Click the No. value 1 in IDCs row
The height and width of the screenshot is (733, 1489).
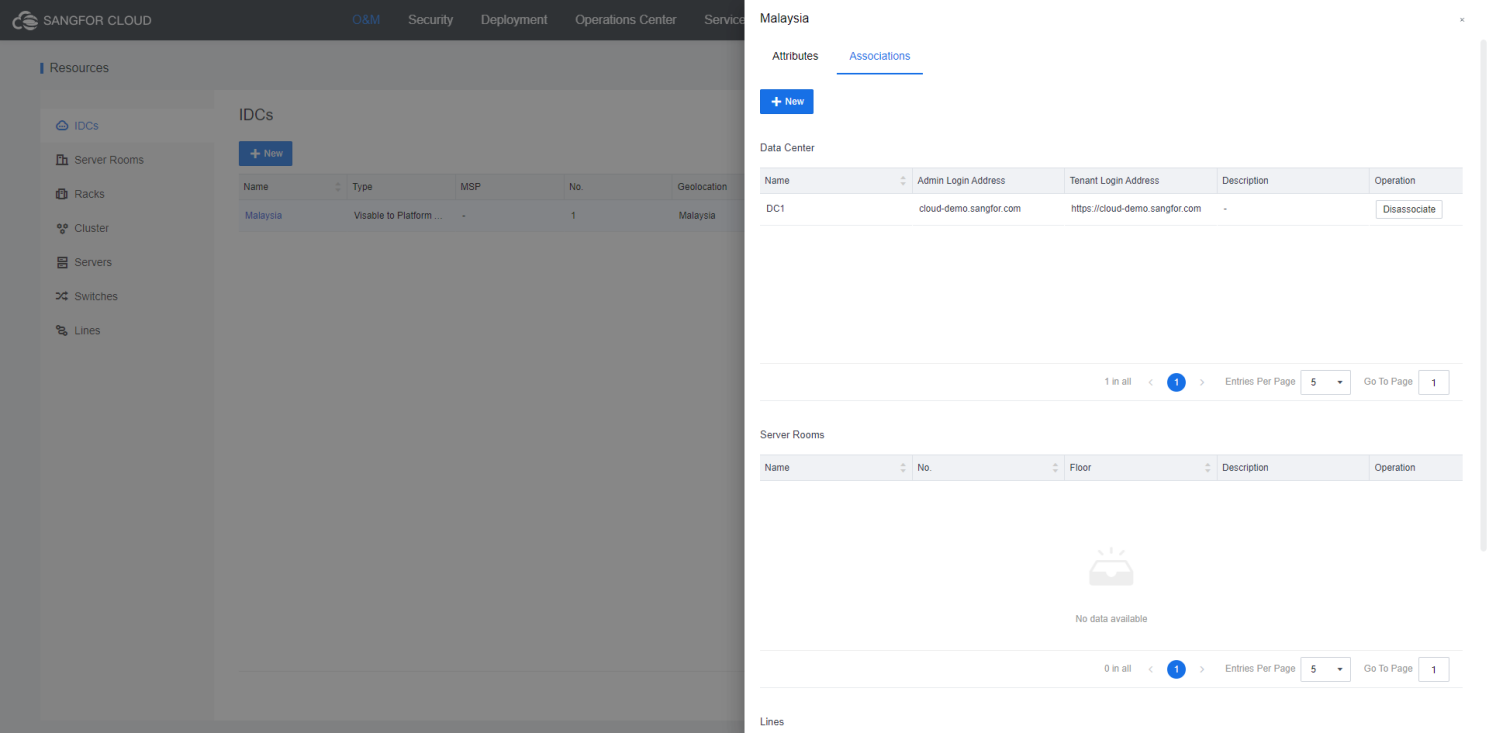(573, 215)
